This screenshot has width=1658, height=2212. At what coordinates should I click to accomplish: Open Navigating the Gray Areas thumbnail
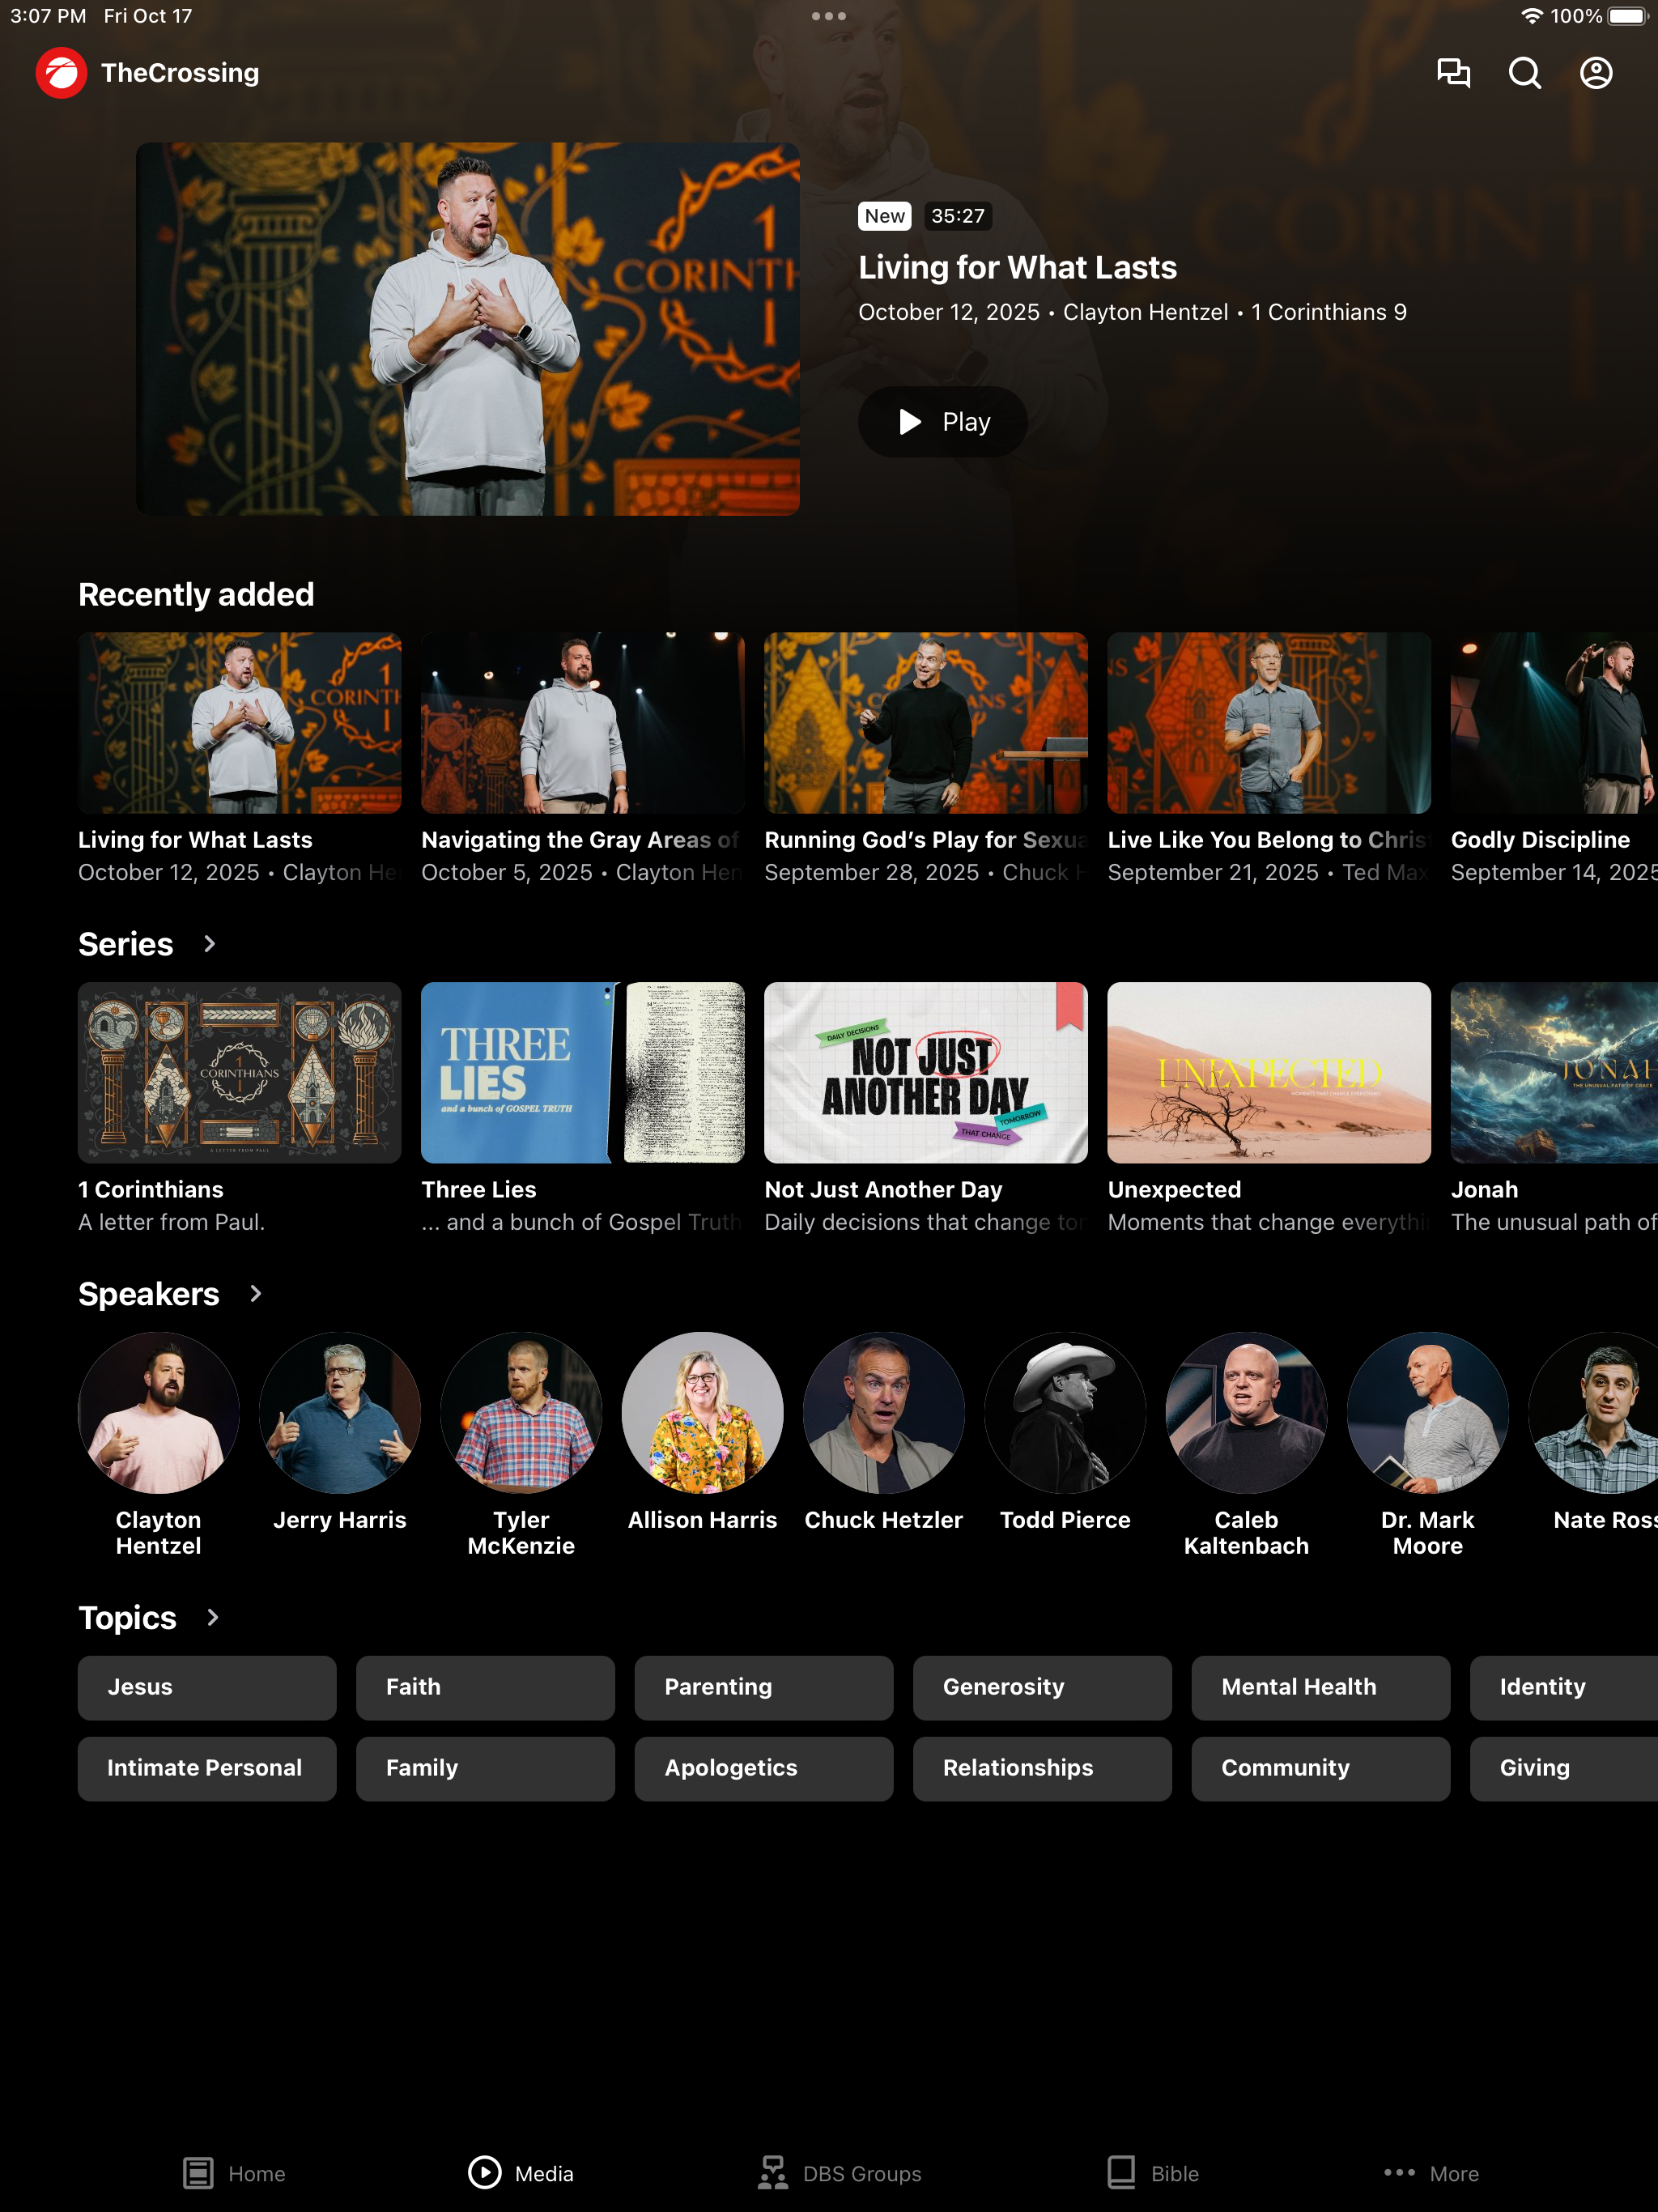(583, 723)
